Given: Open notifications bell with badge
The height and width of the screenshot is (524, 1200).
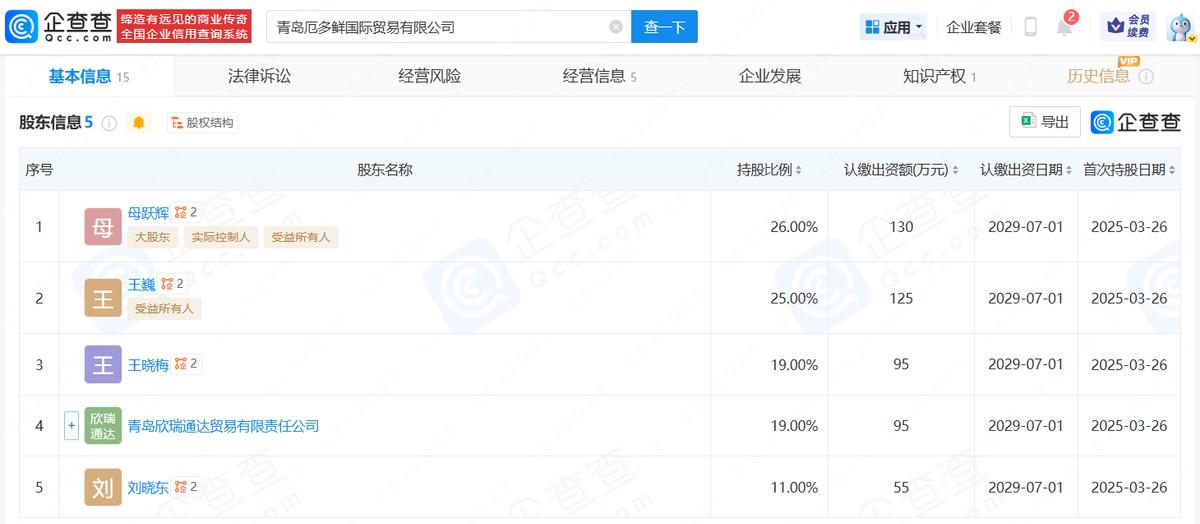Looking at the screenshot, I should coord(1065,26).
